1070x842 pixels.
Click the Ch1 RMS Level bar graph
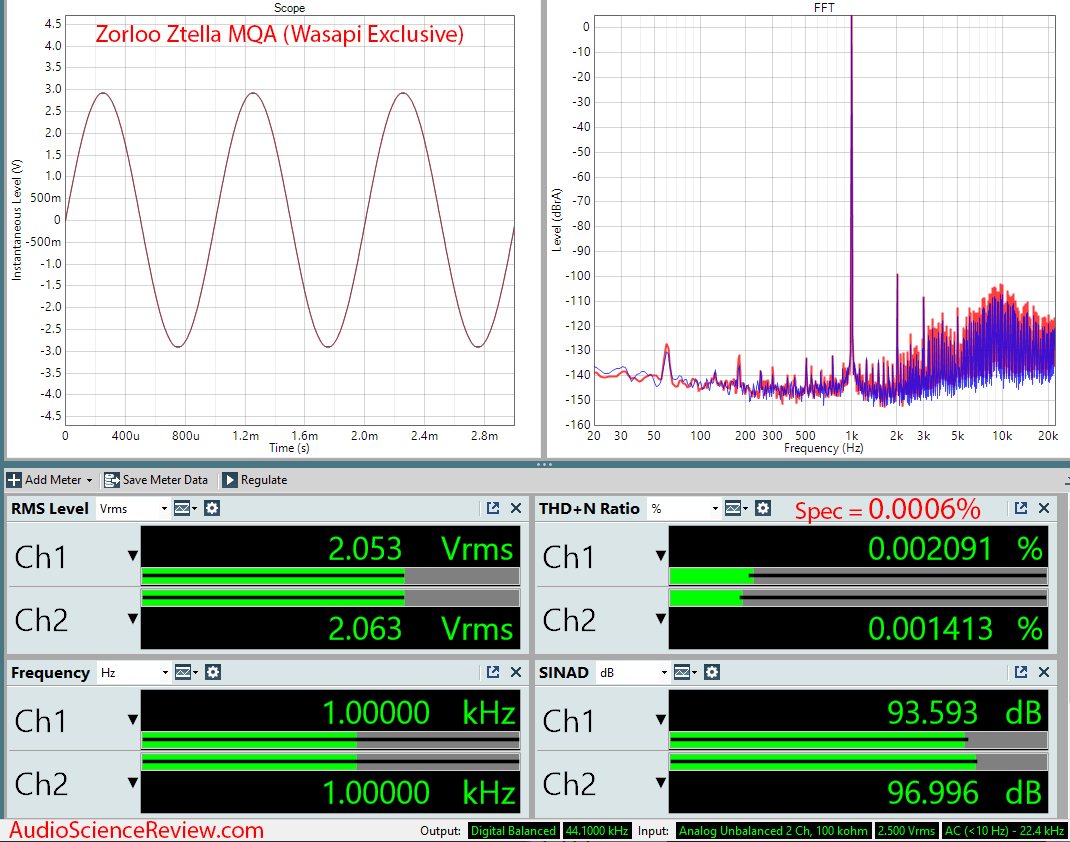pos(330,577)
